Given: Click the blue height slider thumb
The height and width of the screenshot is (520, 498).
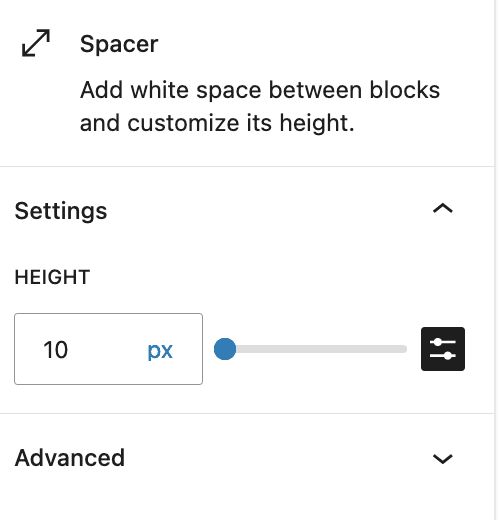Looking at the screenshot, I should (x=225, y=349).
